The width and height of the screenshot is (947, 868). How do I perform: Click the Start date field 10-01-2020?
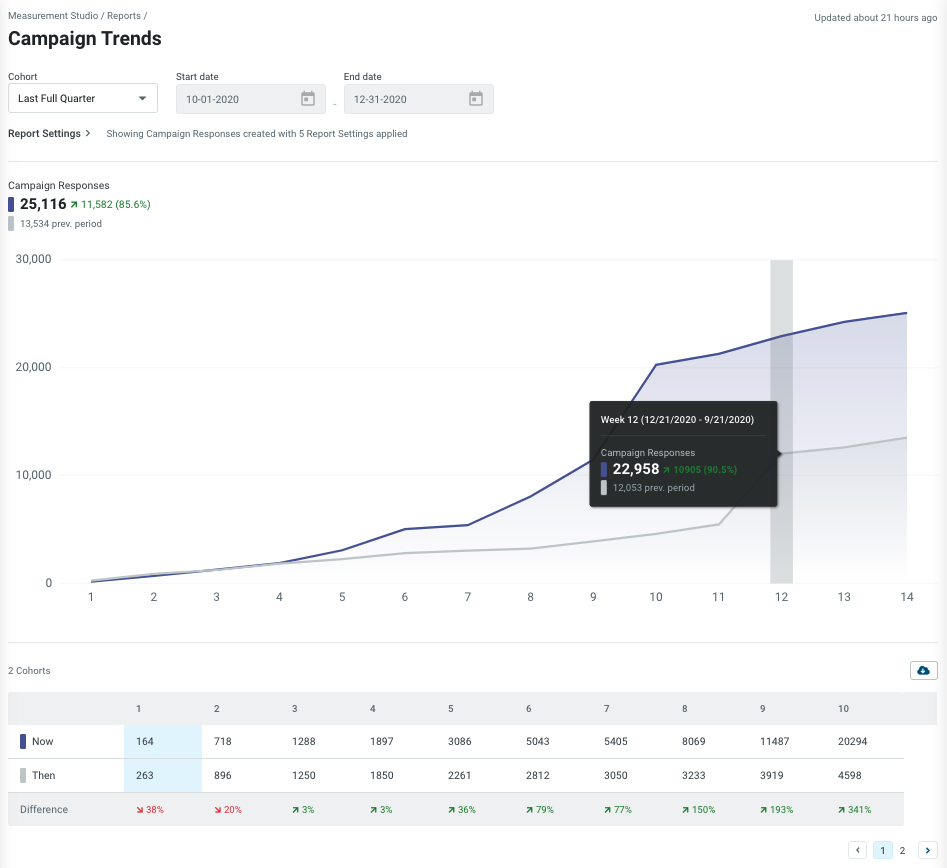pos(251,98)
